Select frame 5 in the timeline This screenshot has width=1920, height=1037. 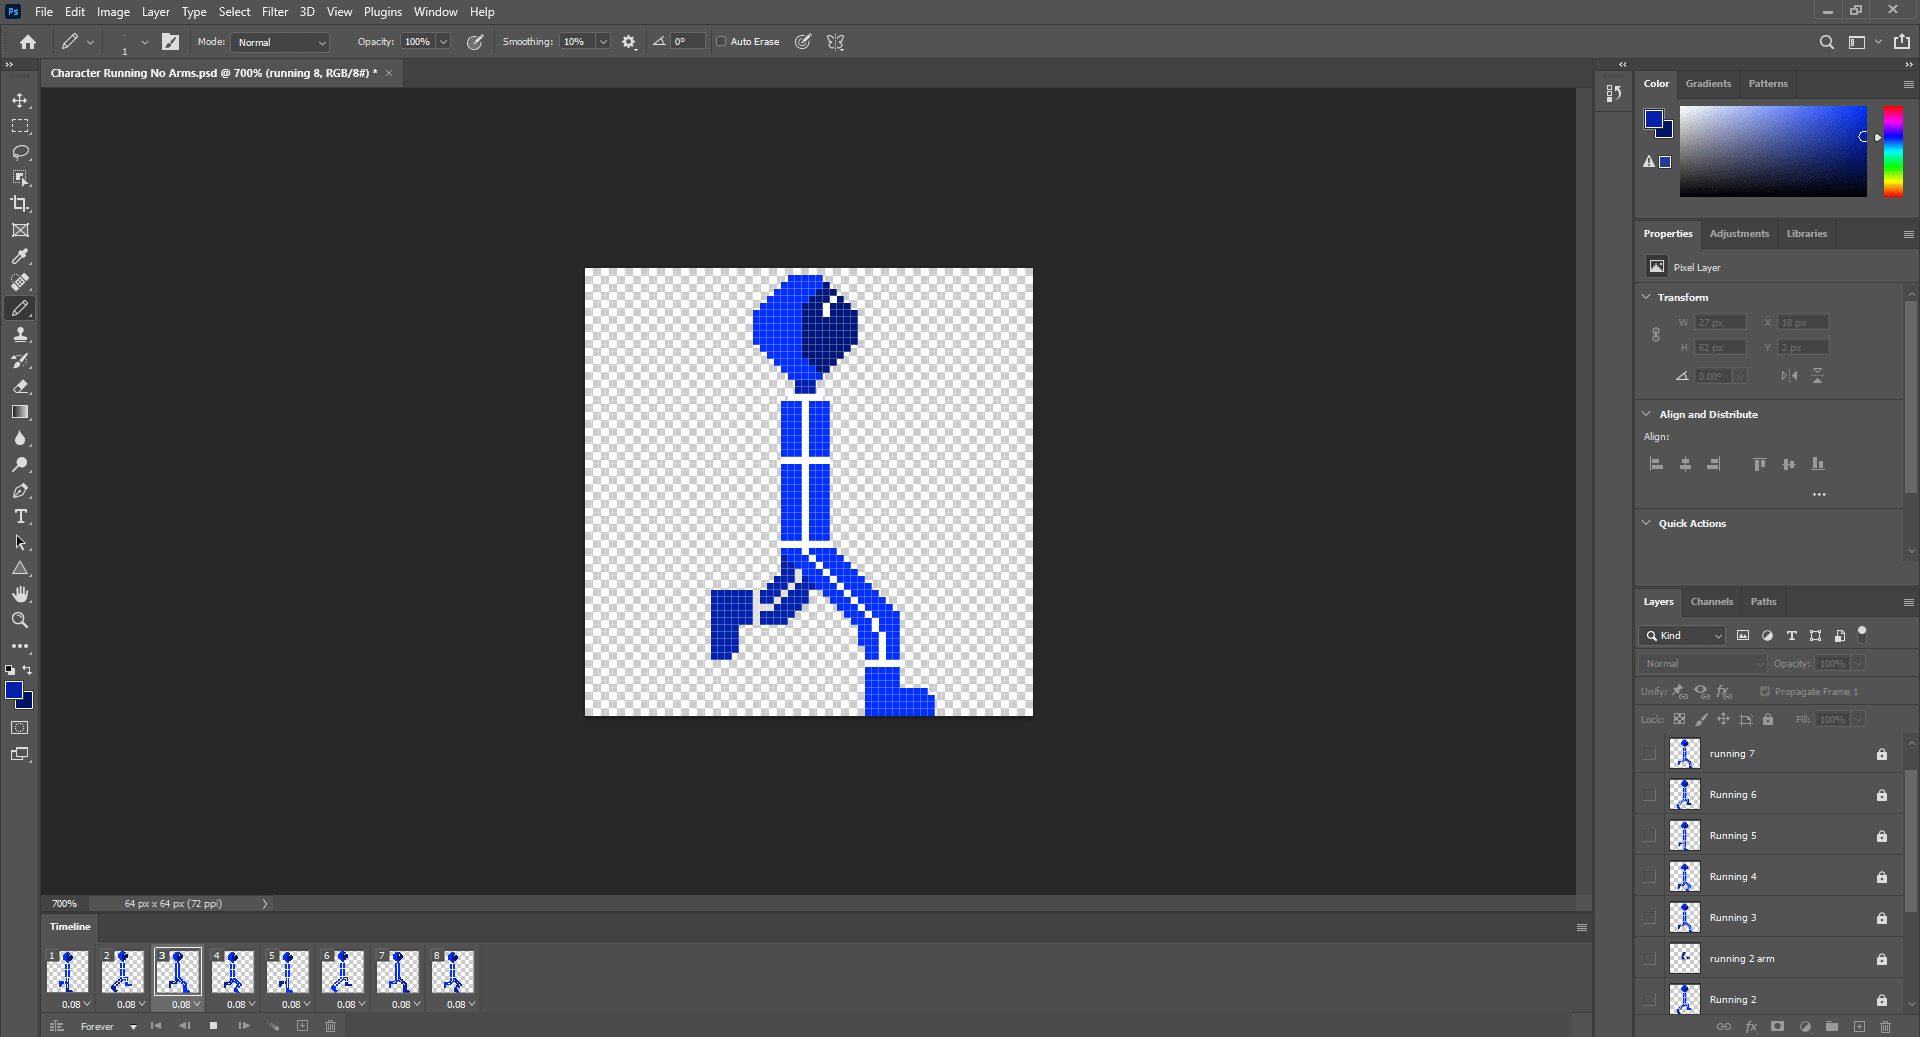[x=288, y=970]
